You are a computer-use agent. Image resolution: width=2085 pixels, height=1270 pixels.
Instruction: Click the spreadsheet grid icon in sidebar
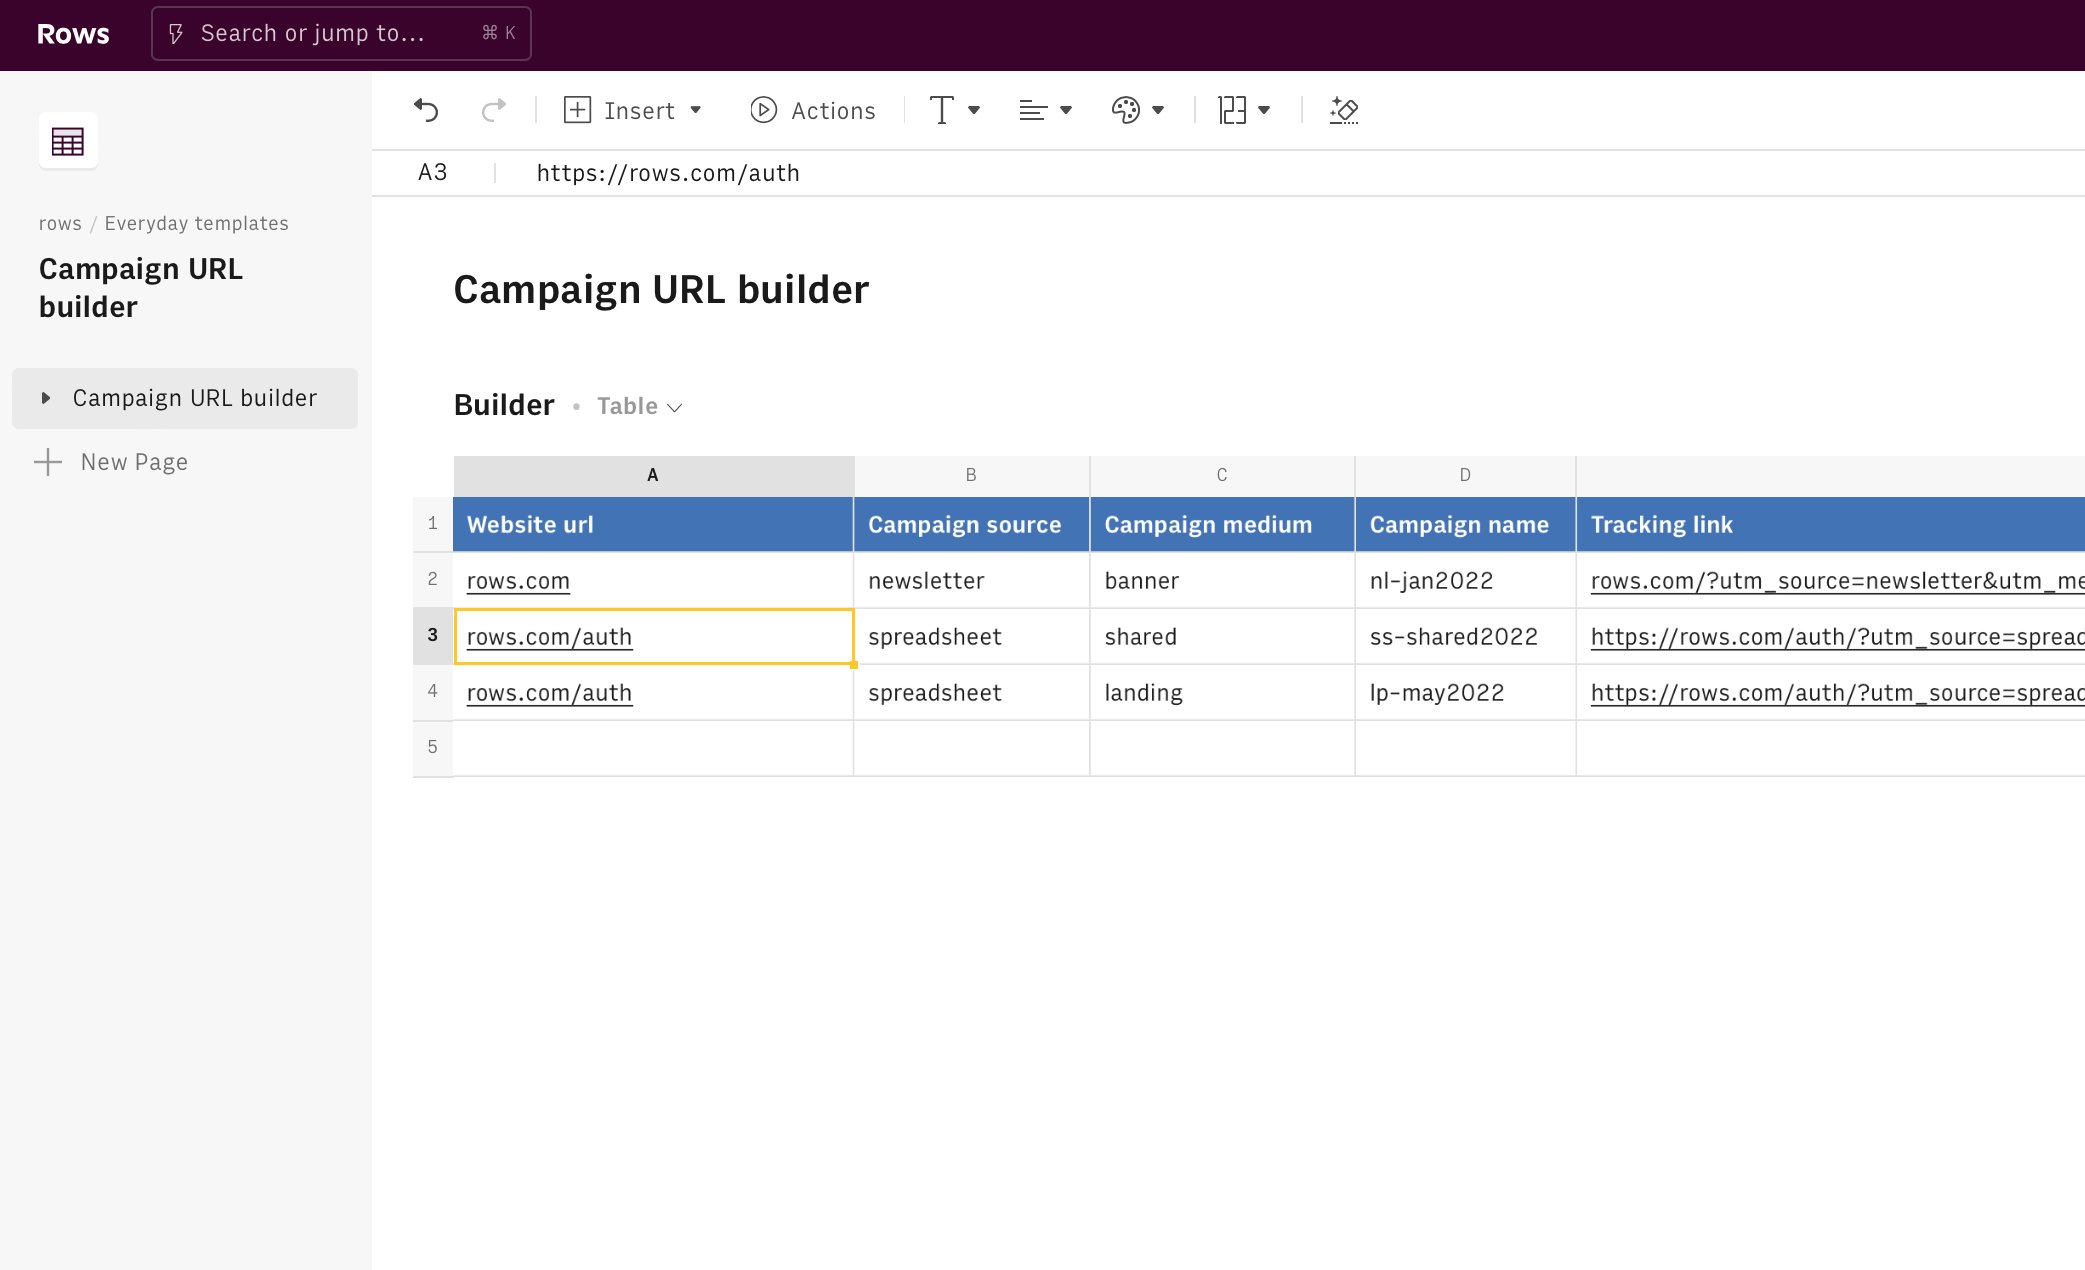pyautogui.click(x=68, y=142)
